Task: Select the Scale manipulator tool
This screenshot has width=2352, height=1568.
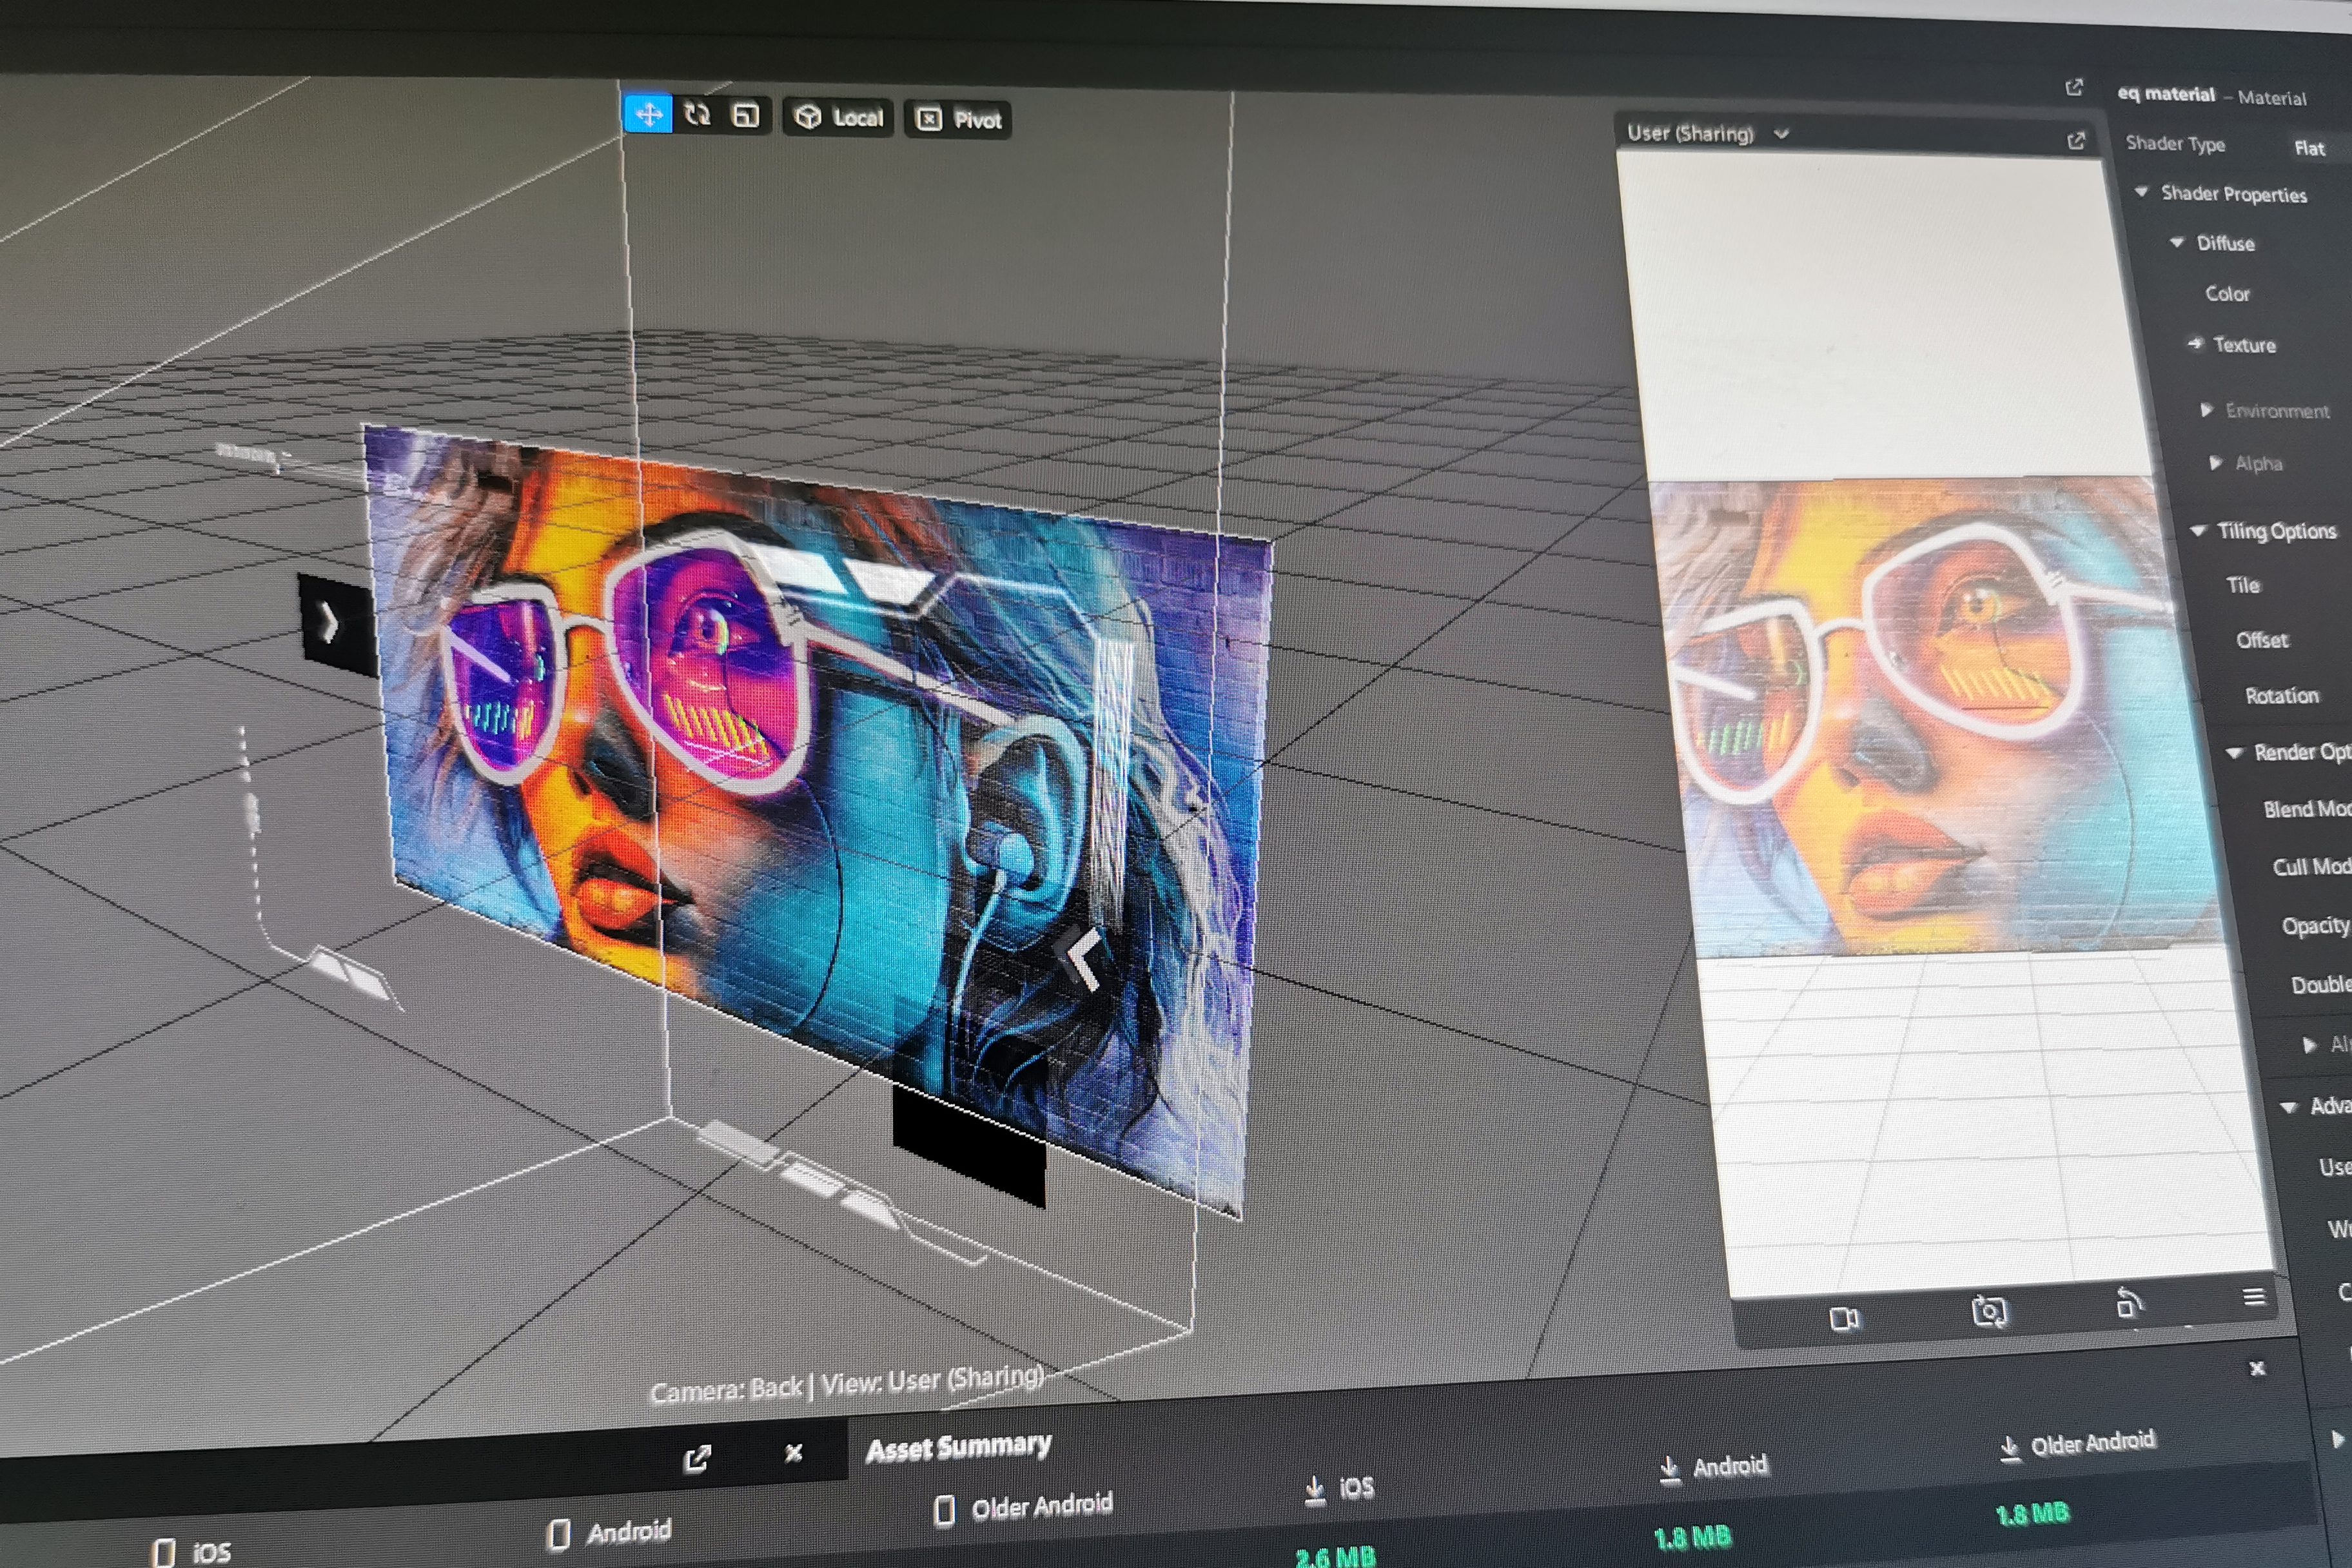Action: tap(745, 116)
